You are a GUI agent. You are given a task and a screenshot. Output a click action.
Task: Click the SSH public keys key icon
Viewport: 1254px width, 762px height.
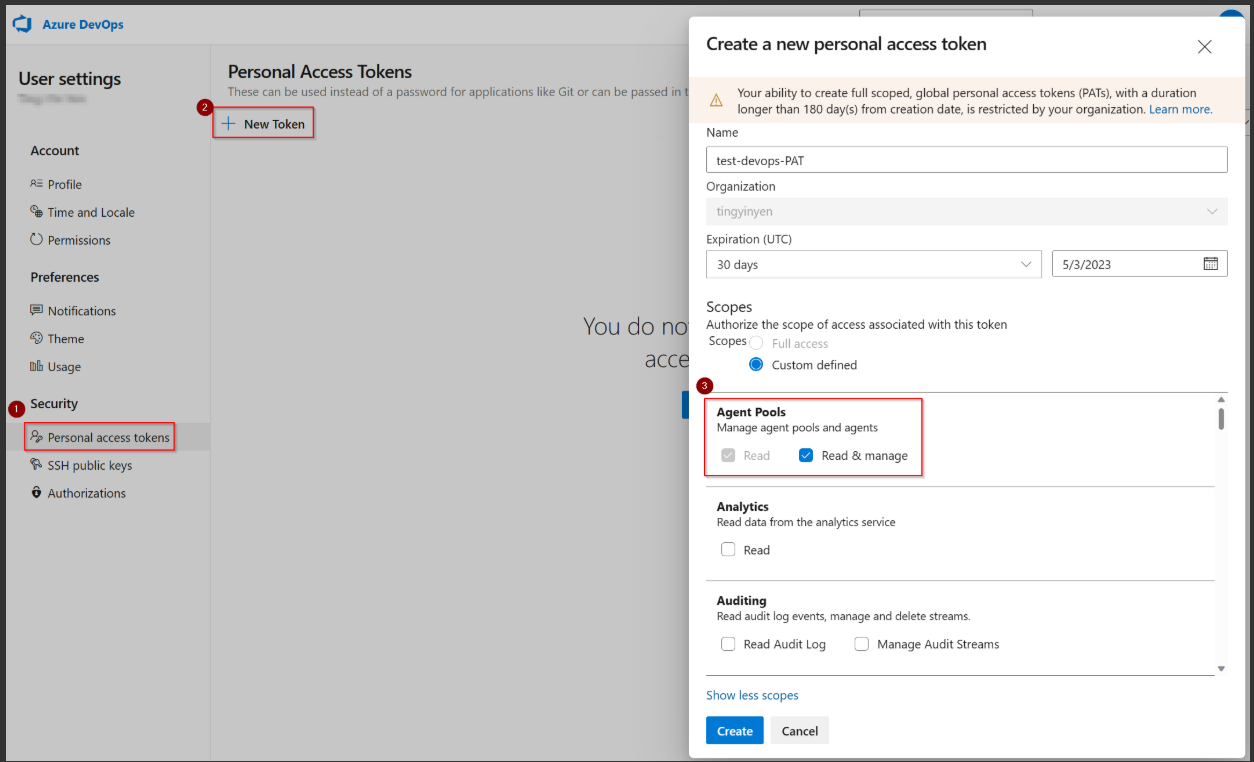tap(37, 465)
